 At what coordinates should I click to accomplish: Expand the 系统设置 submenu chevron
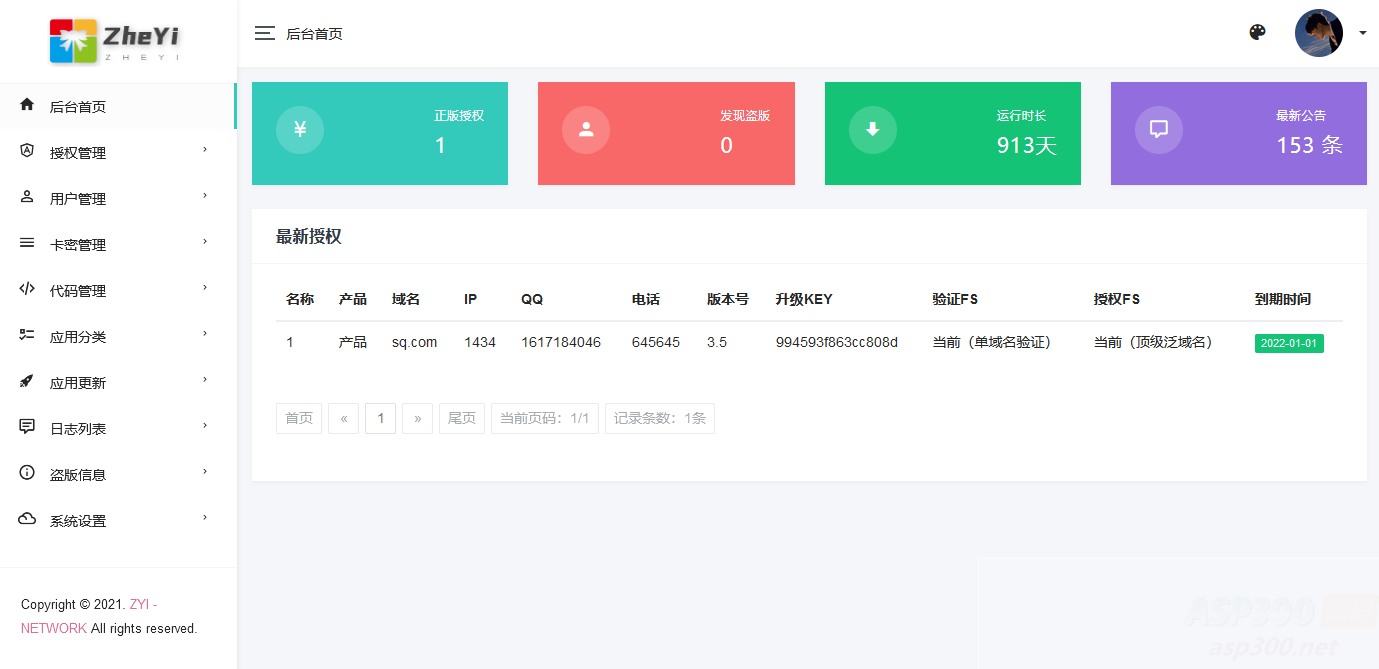(205, 519)
